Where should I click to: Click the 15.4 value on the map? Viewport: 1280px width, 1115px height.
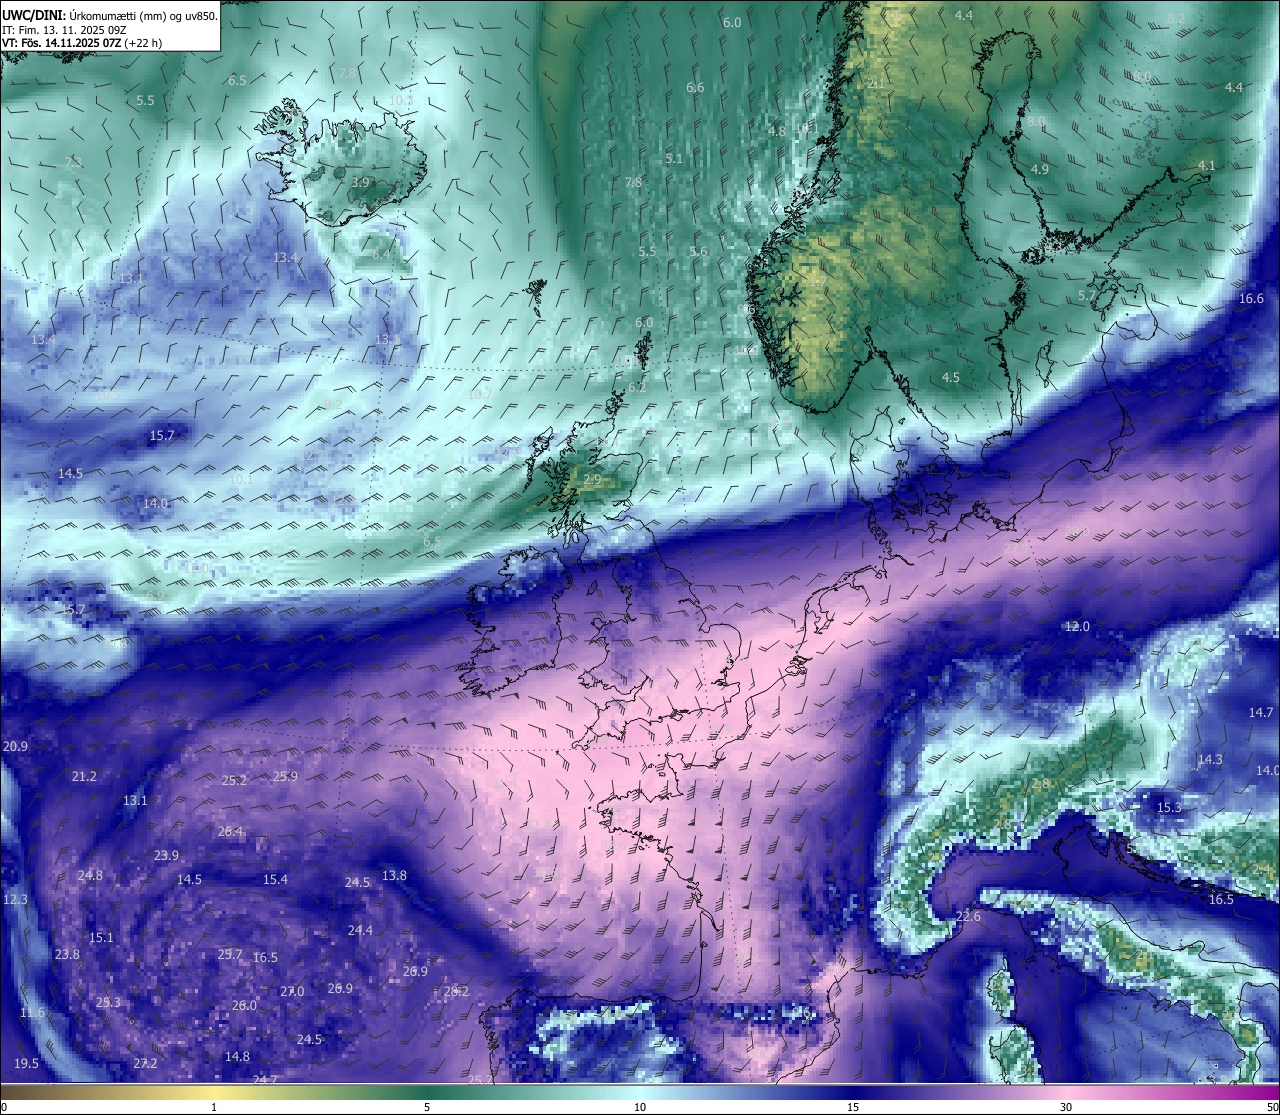275,879
